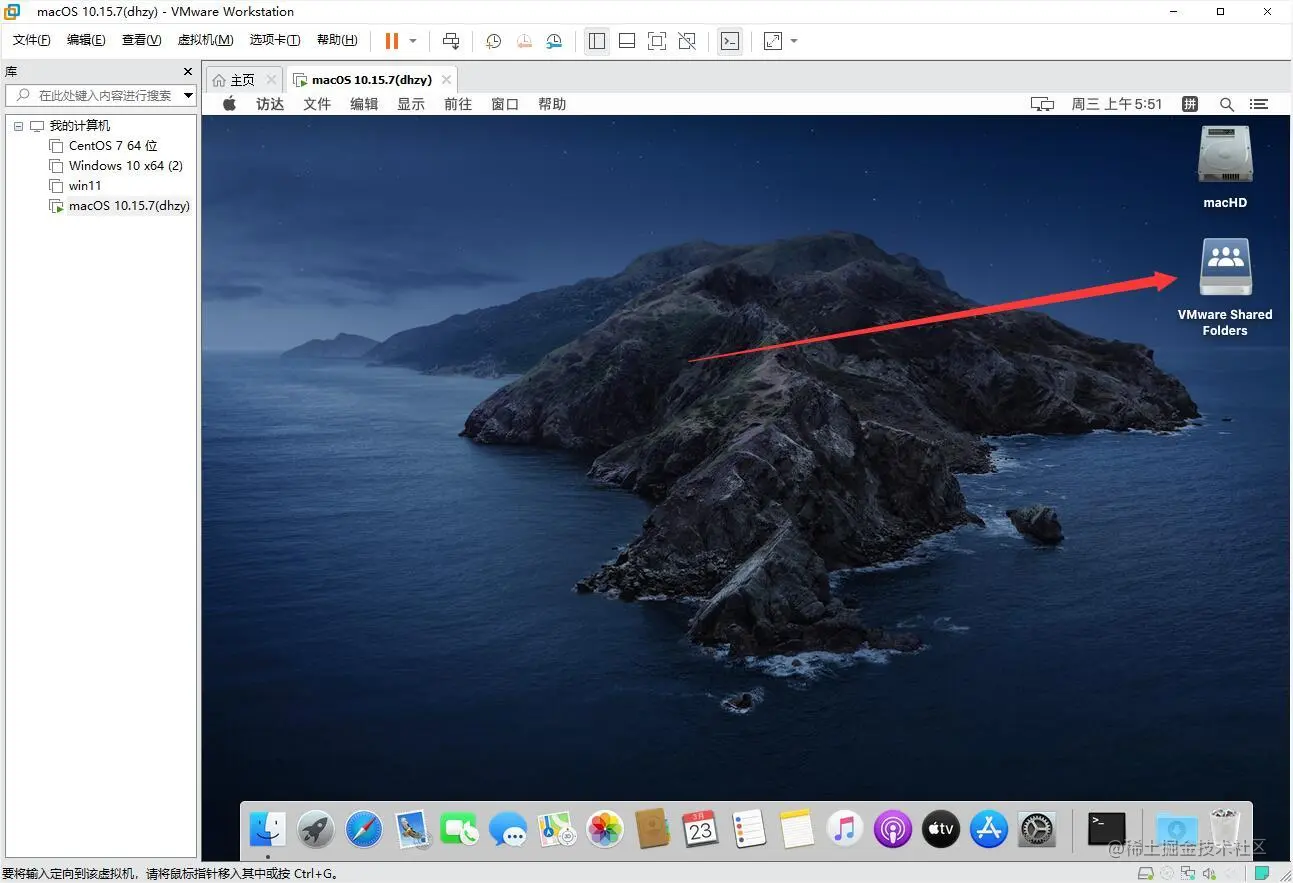Toggle the thumbnail bar visibility
This screenshot has width=1293, height=883.
click(627, 41)
